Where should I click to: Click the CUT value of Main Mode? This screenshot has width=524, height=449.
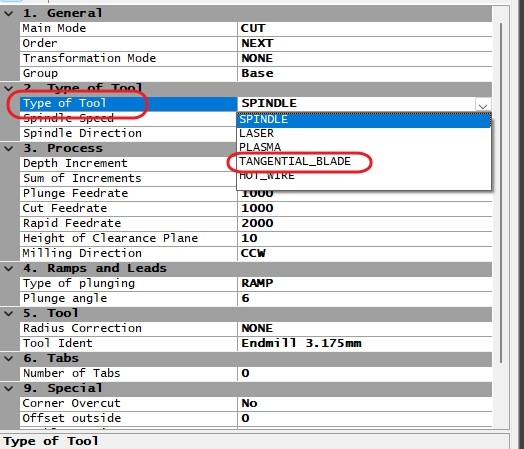coord(253,28)
